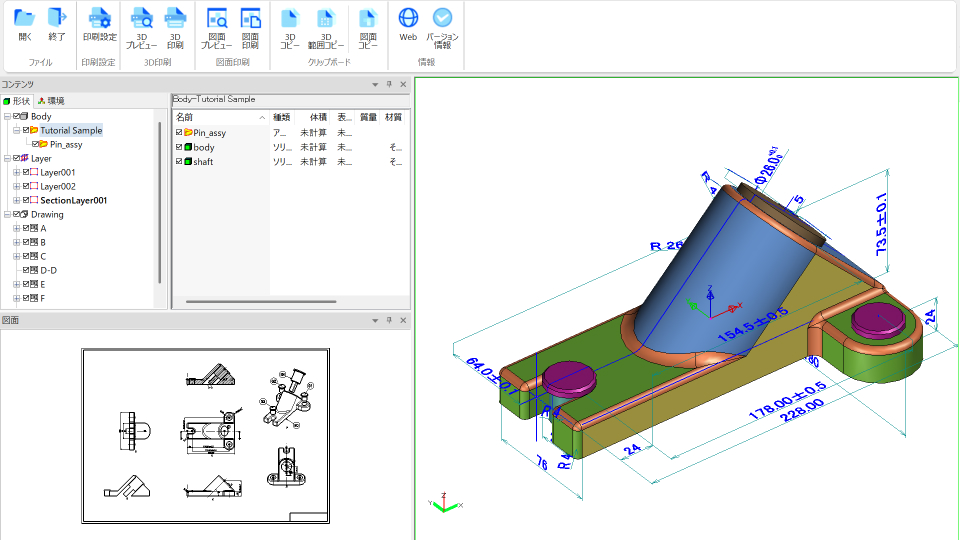The height and width of the screenshot is (540, 960).
Task: Select the 形状 tab
Action: (x=17, y=101)
